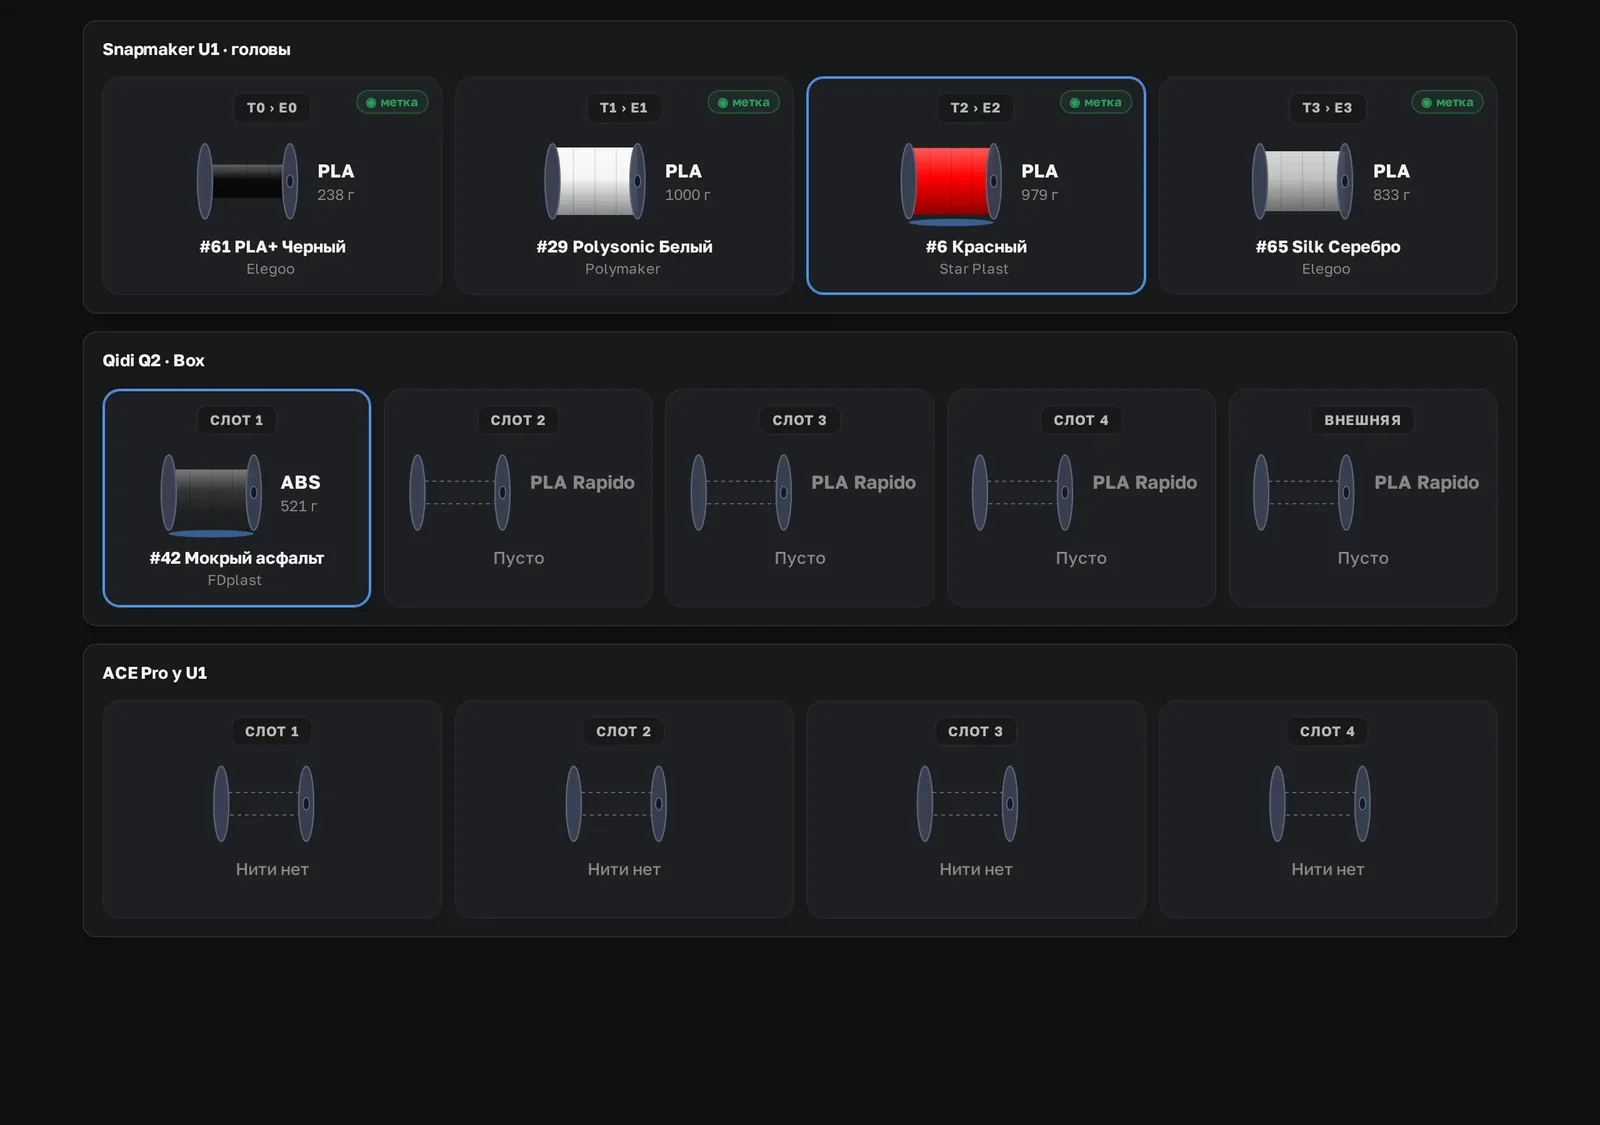Select the T1 › E1 head label
The width and height of the screenshot is (1600, 1125).
(x=624, y=108)
